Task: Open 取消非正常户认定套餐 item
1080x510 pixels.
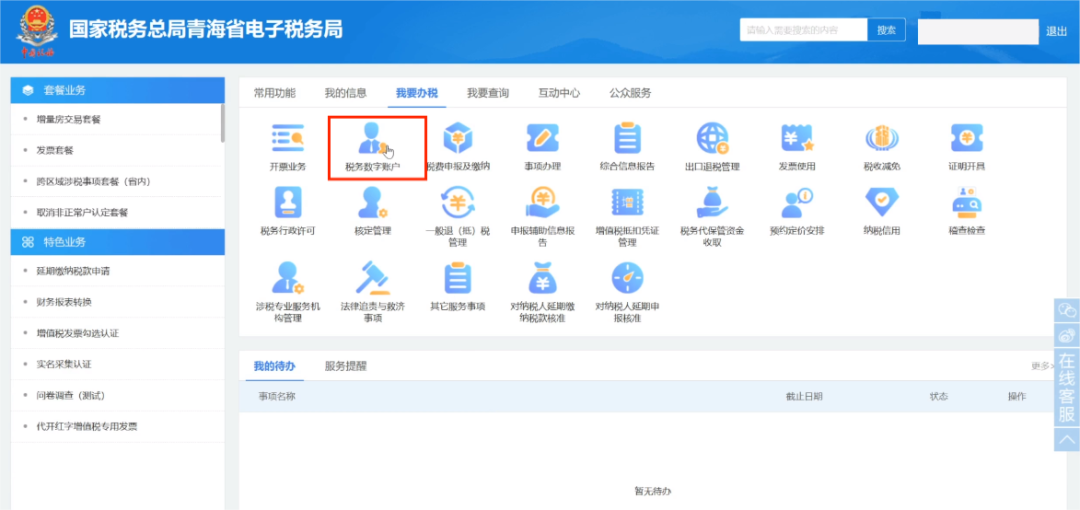Action: 83,212
